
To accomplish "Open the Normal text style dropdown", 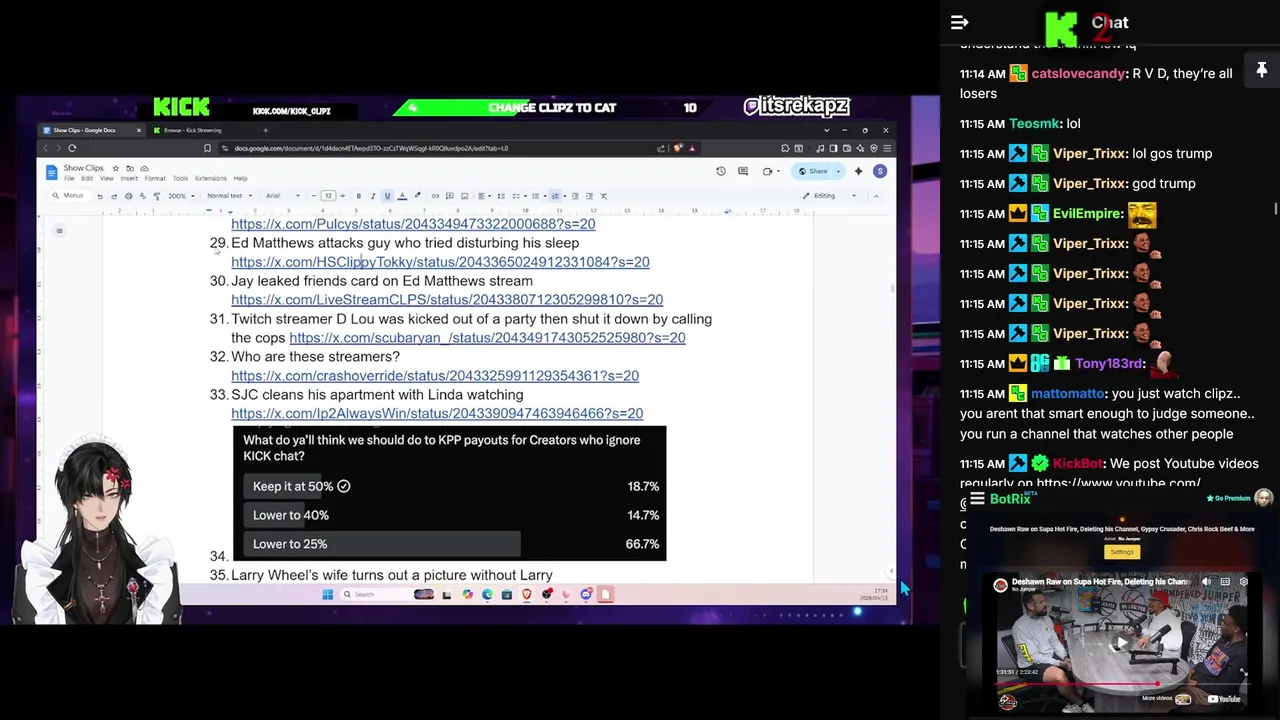I will click(x=230, y=196).
